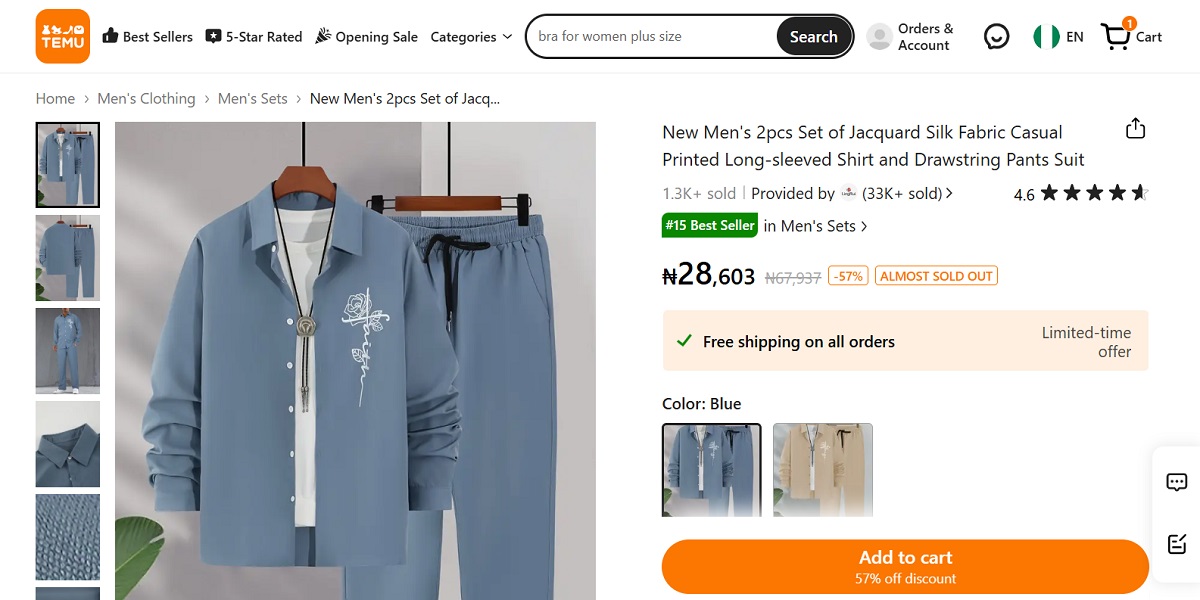The height and width of the screenshot is (600, 1200).
Task: Click the Nigeria flag language icon
Action: pos(1046,37)
